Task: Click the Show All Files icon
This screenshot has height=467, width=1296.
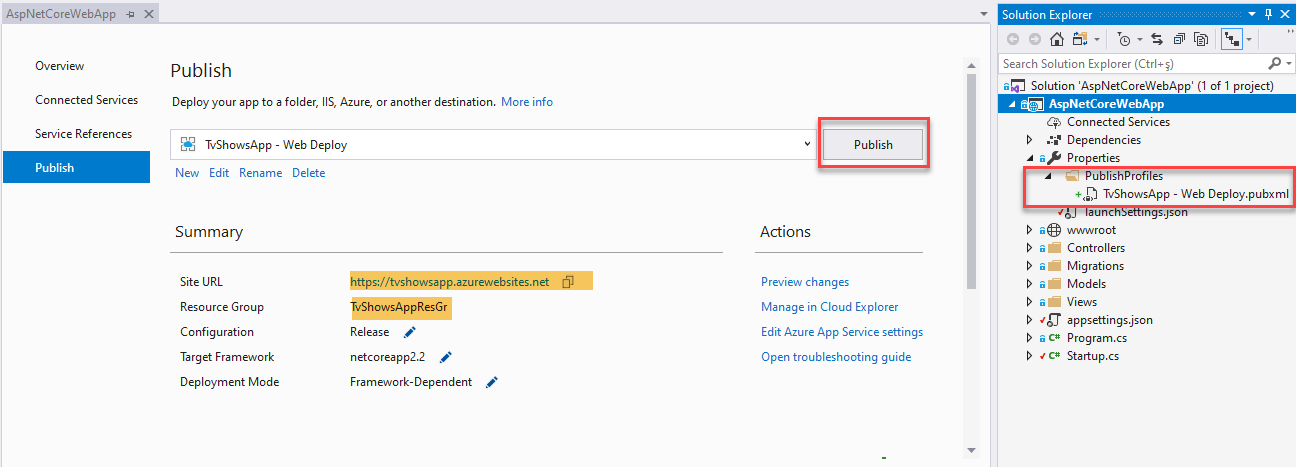Action: pyautogui.click(x=1201, y=39)
